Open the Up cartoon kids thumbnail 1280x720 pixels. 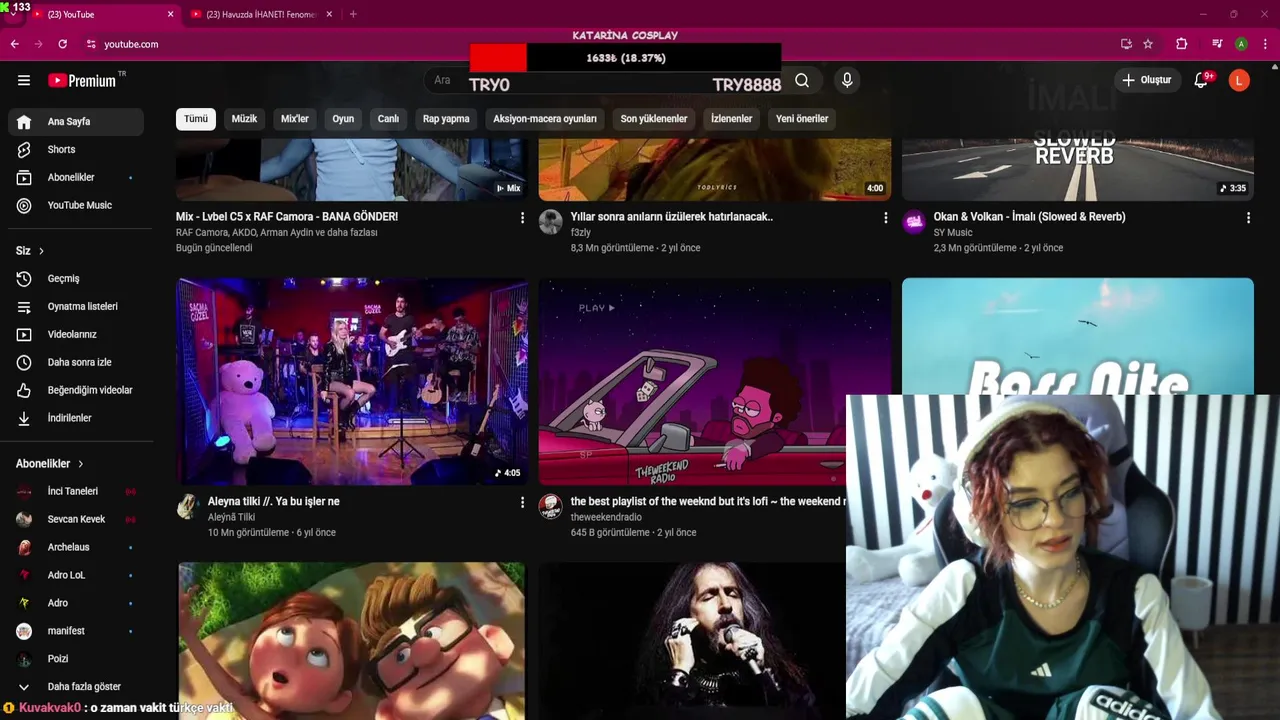click(352, 641)
